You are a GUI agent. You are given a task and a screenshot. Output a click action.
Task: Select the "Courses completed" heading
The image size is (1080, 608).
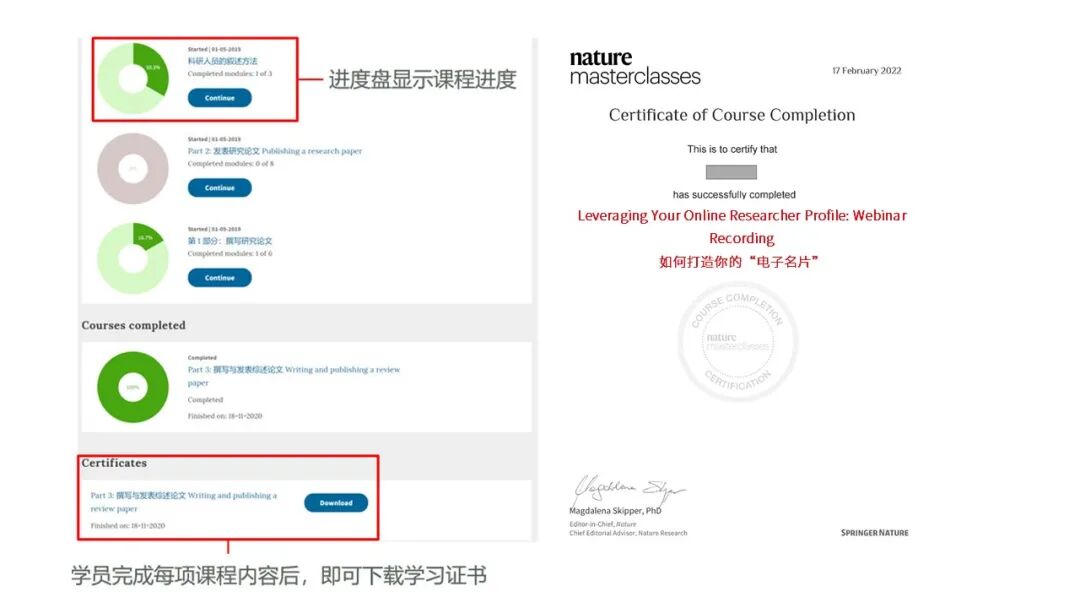[x=134, y=325]
